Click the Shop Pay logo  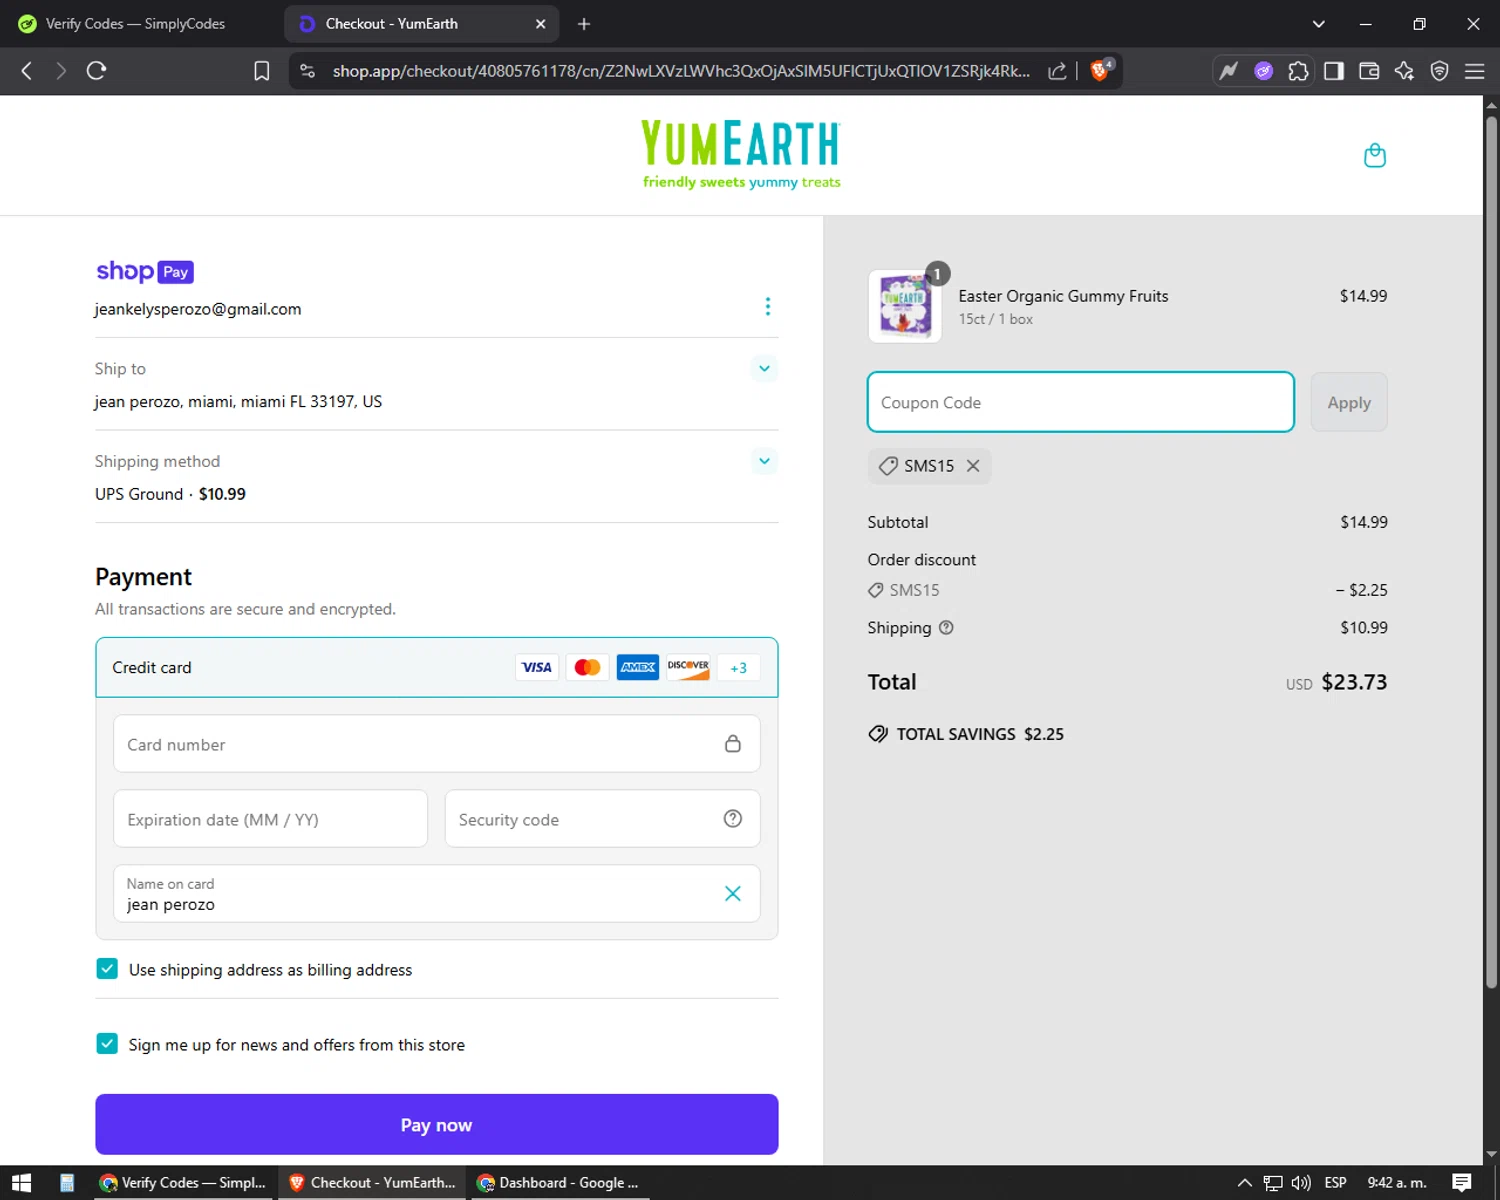[145, 271]
